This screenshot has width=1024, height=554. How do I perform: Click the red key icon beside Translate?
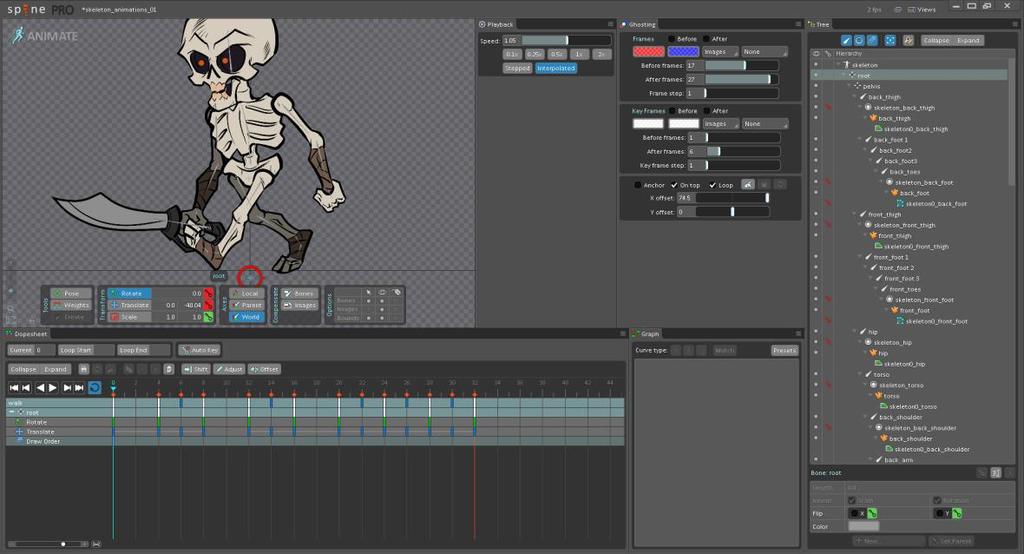click(208, 305)
